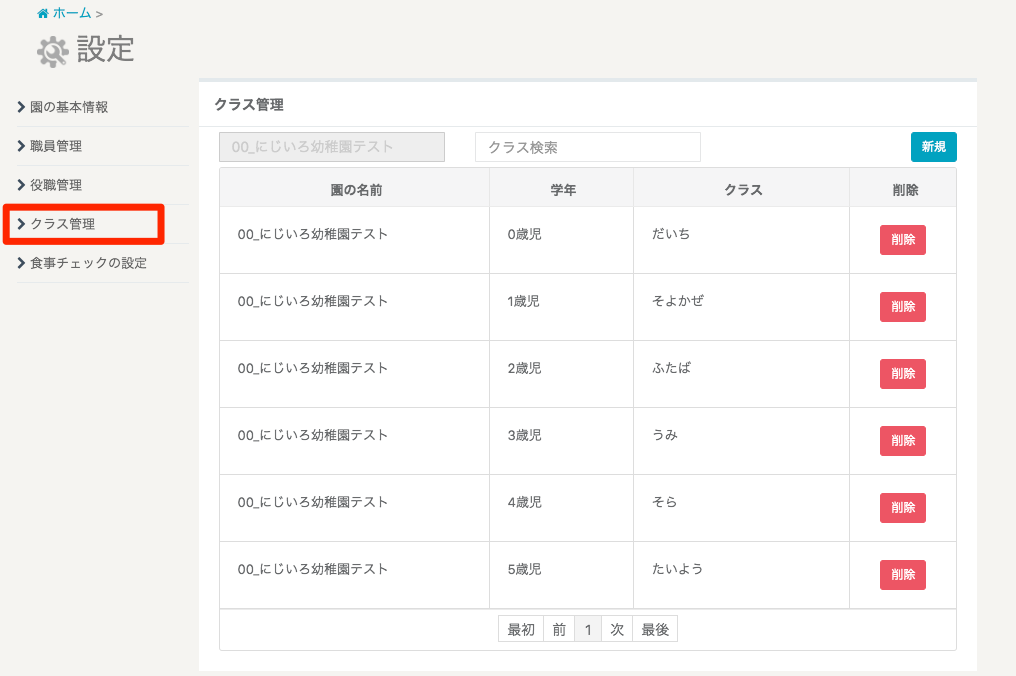Screen dimensions: 1016x676
Task: Open 職員管理 in the sidebar
Action: click(x=56, y=146)
